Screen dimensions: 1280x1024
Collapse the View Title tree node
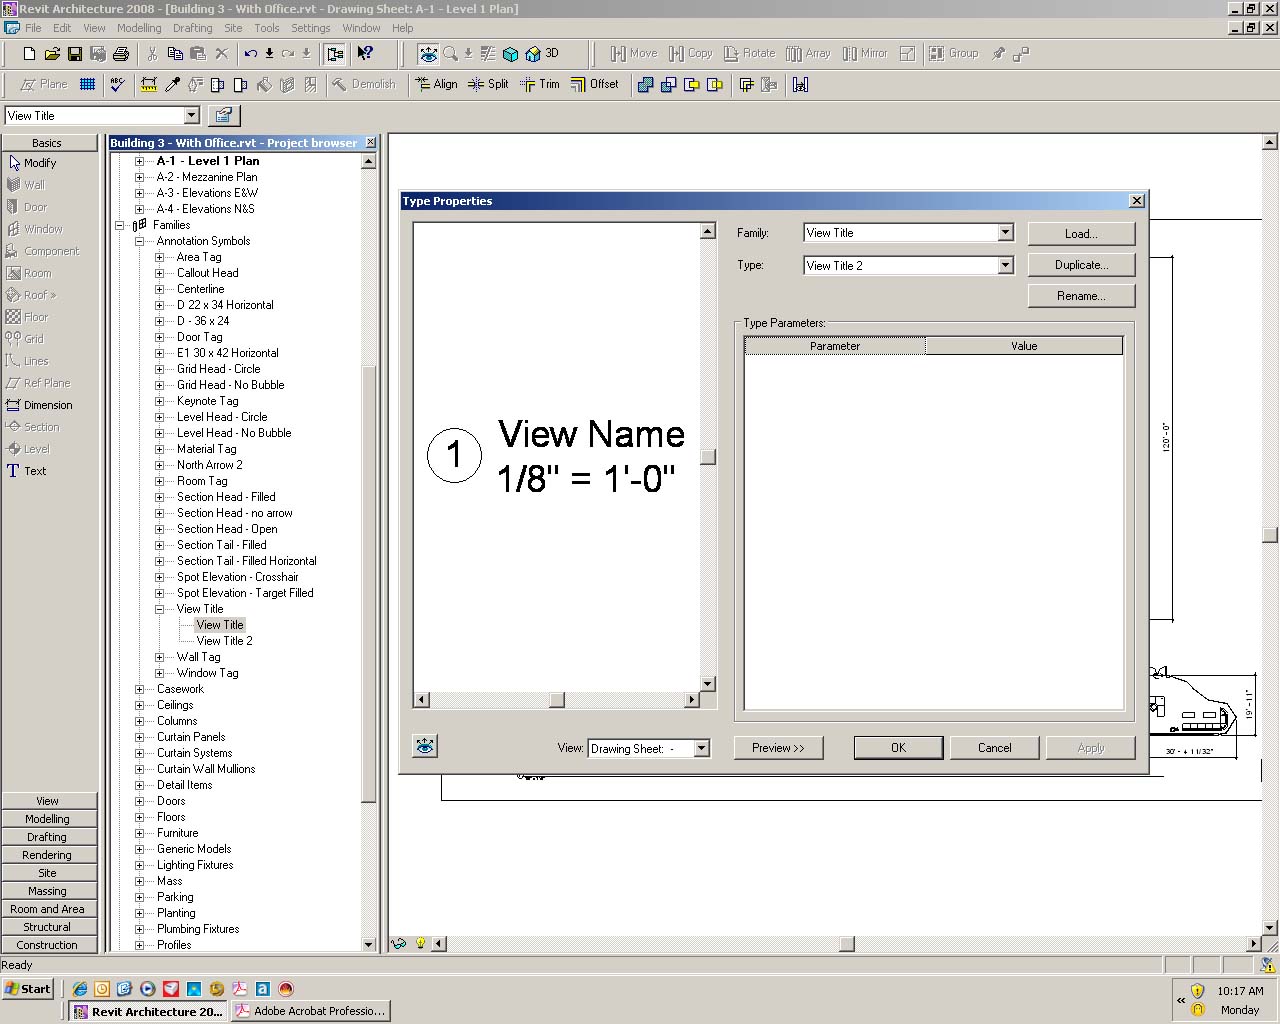159,609
